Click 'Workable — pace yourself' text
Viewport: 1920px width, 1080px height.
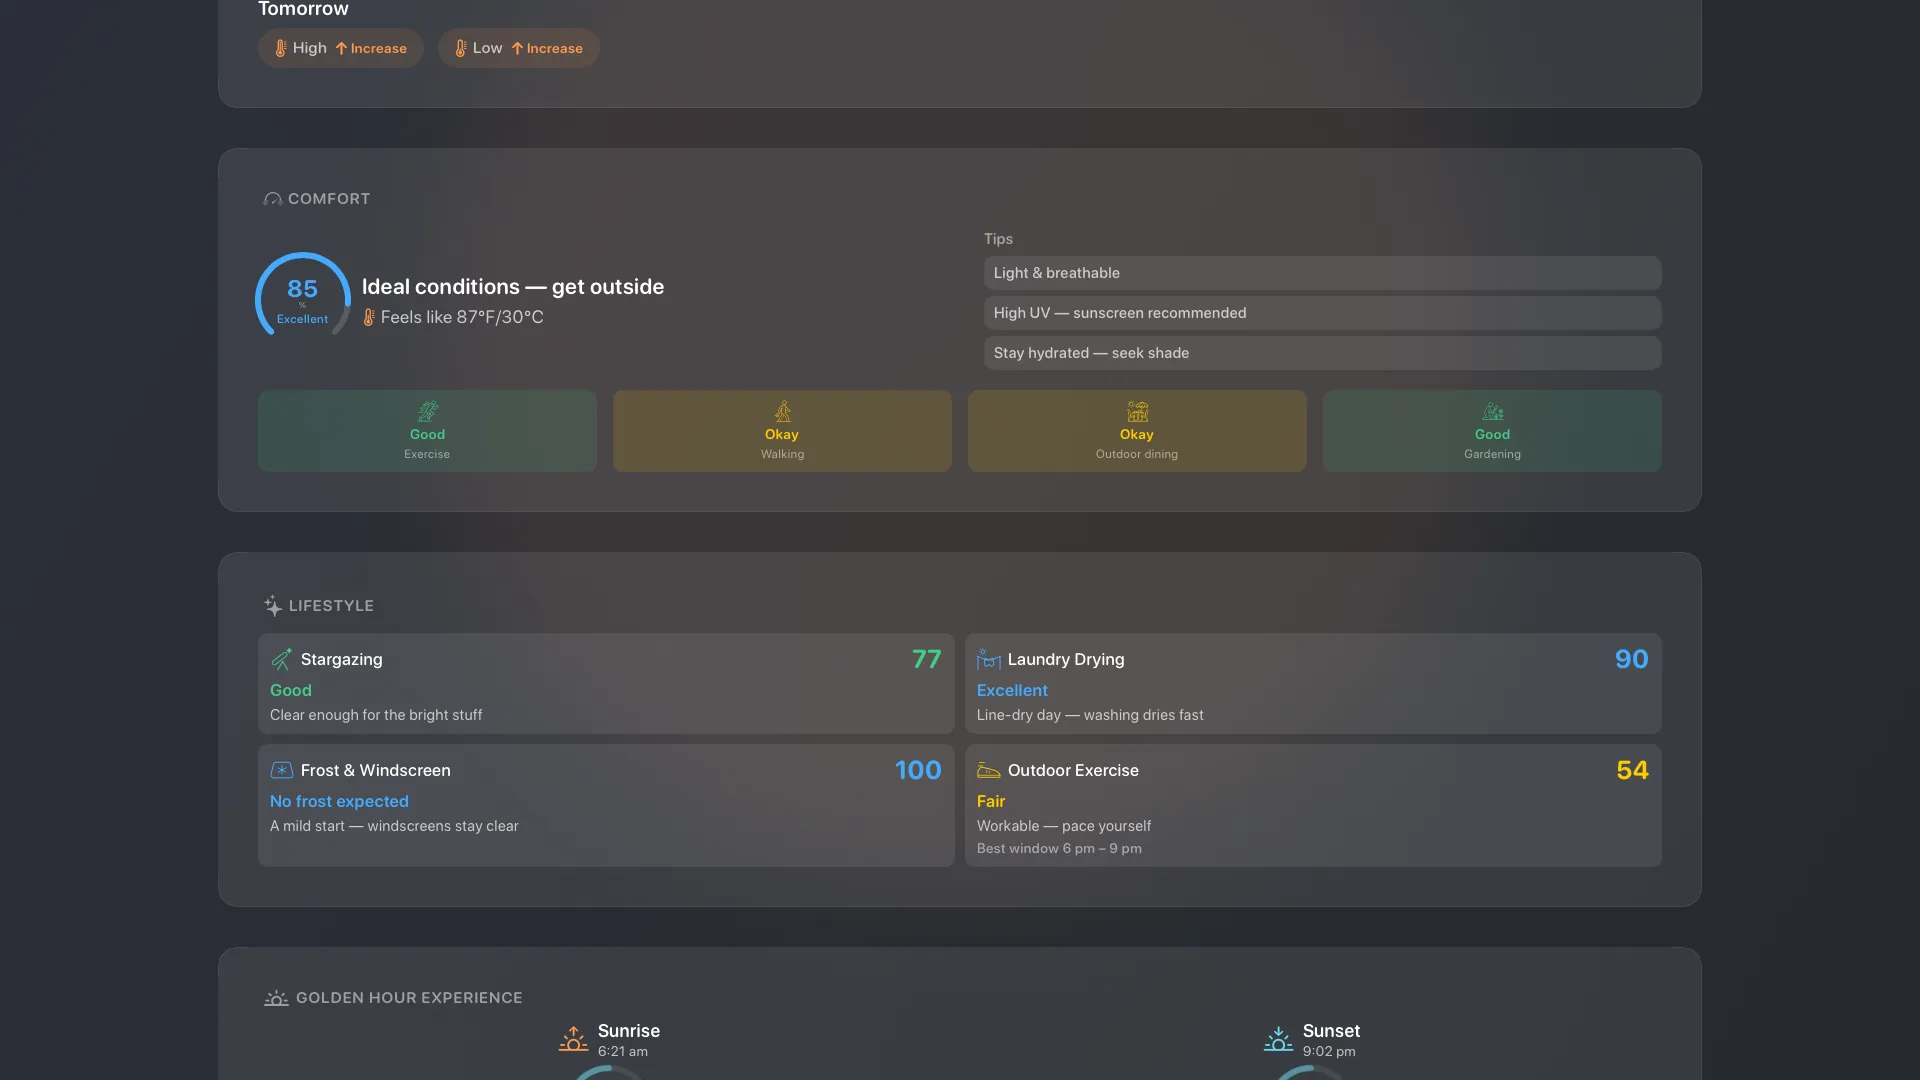1064,826
